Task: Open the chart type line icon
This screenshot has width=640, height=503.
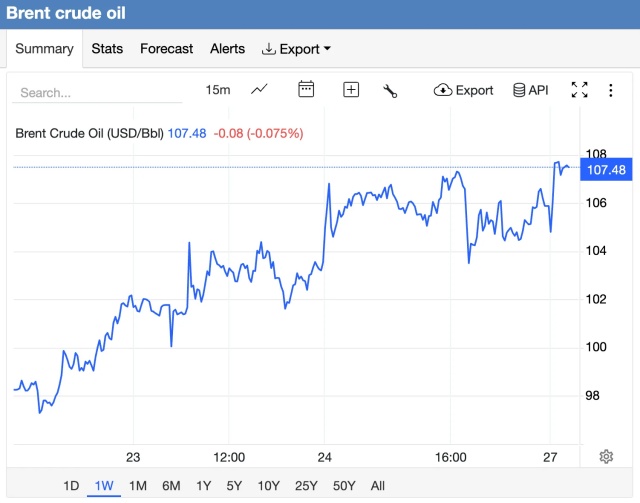Action: point(259,90)
